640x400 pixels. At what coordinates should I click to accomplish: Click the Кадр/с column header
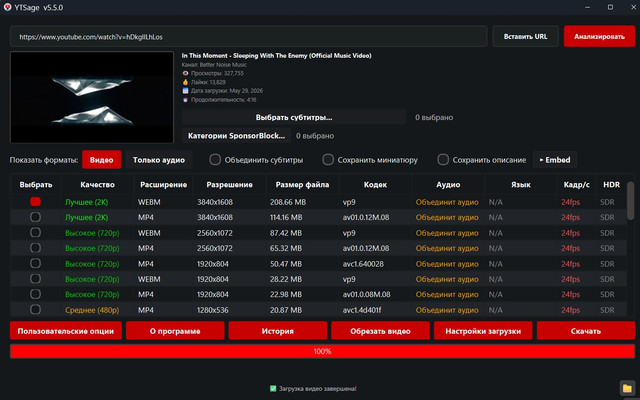[576, 184]
